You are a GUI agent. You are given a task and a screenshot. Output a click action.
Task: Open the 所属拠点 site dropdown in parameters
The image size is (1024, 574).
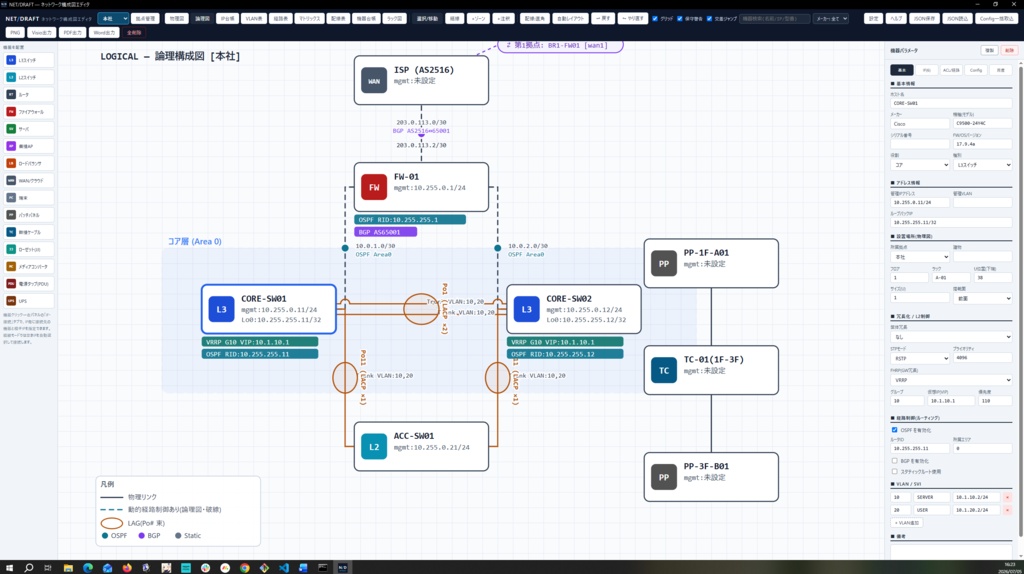tap(920, 257)
